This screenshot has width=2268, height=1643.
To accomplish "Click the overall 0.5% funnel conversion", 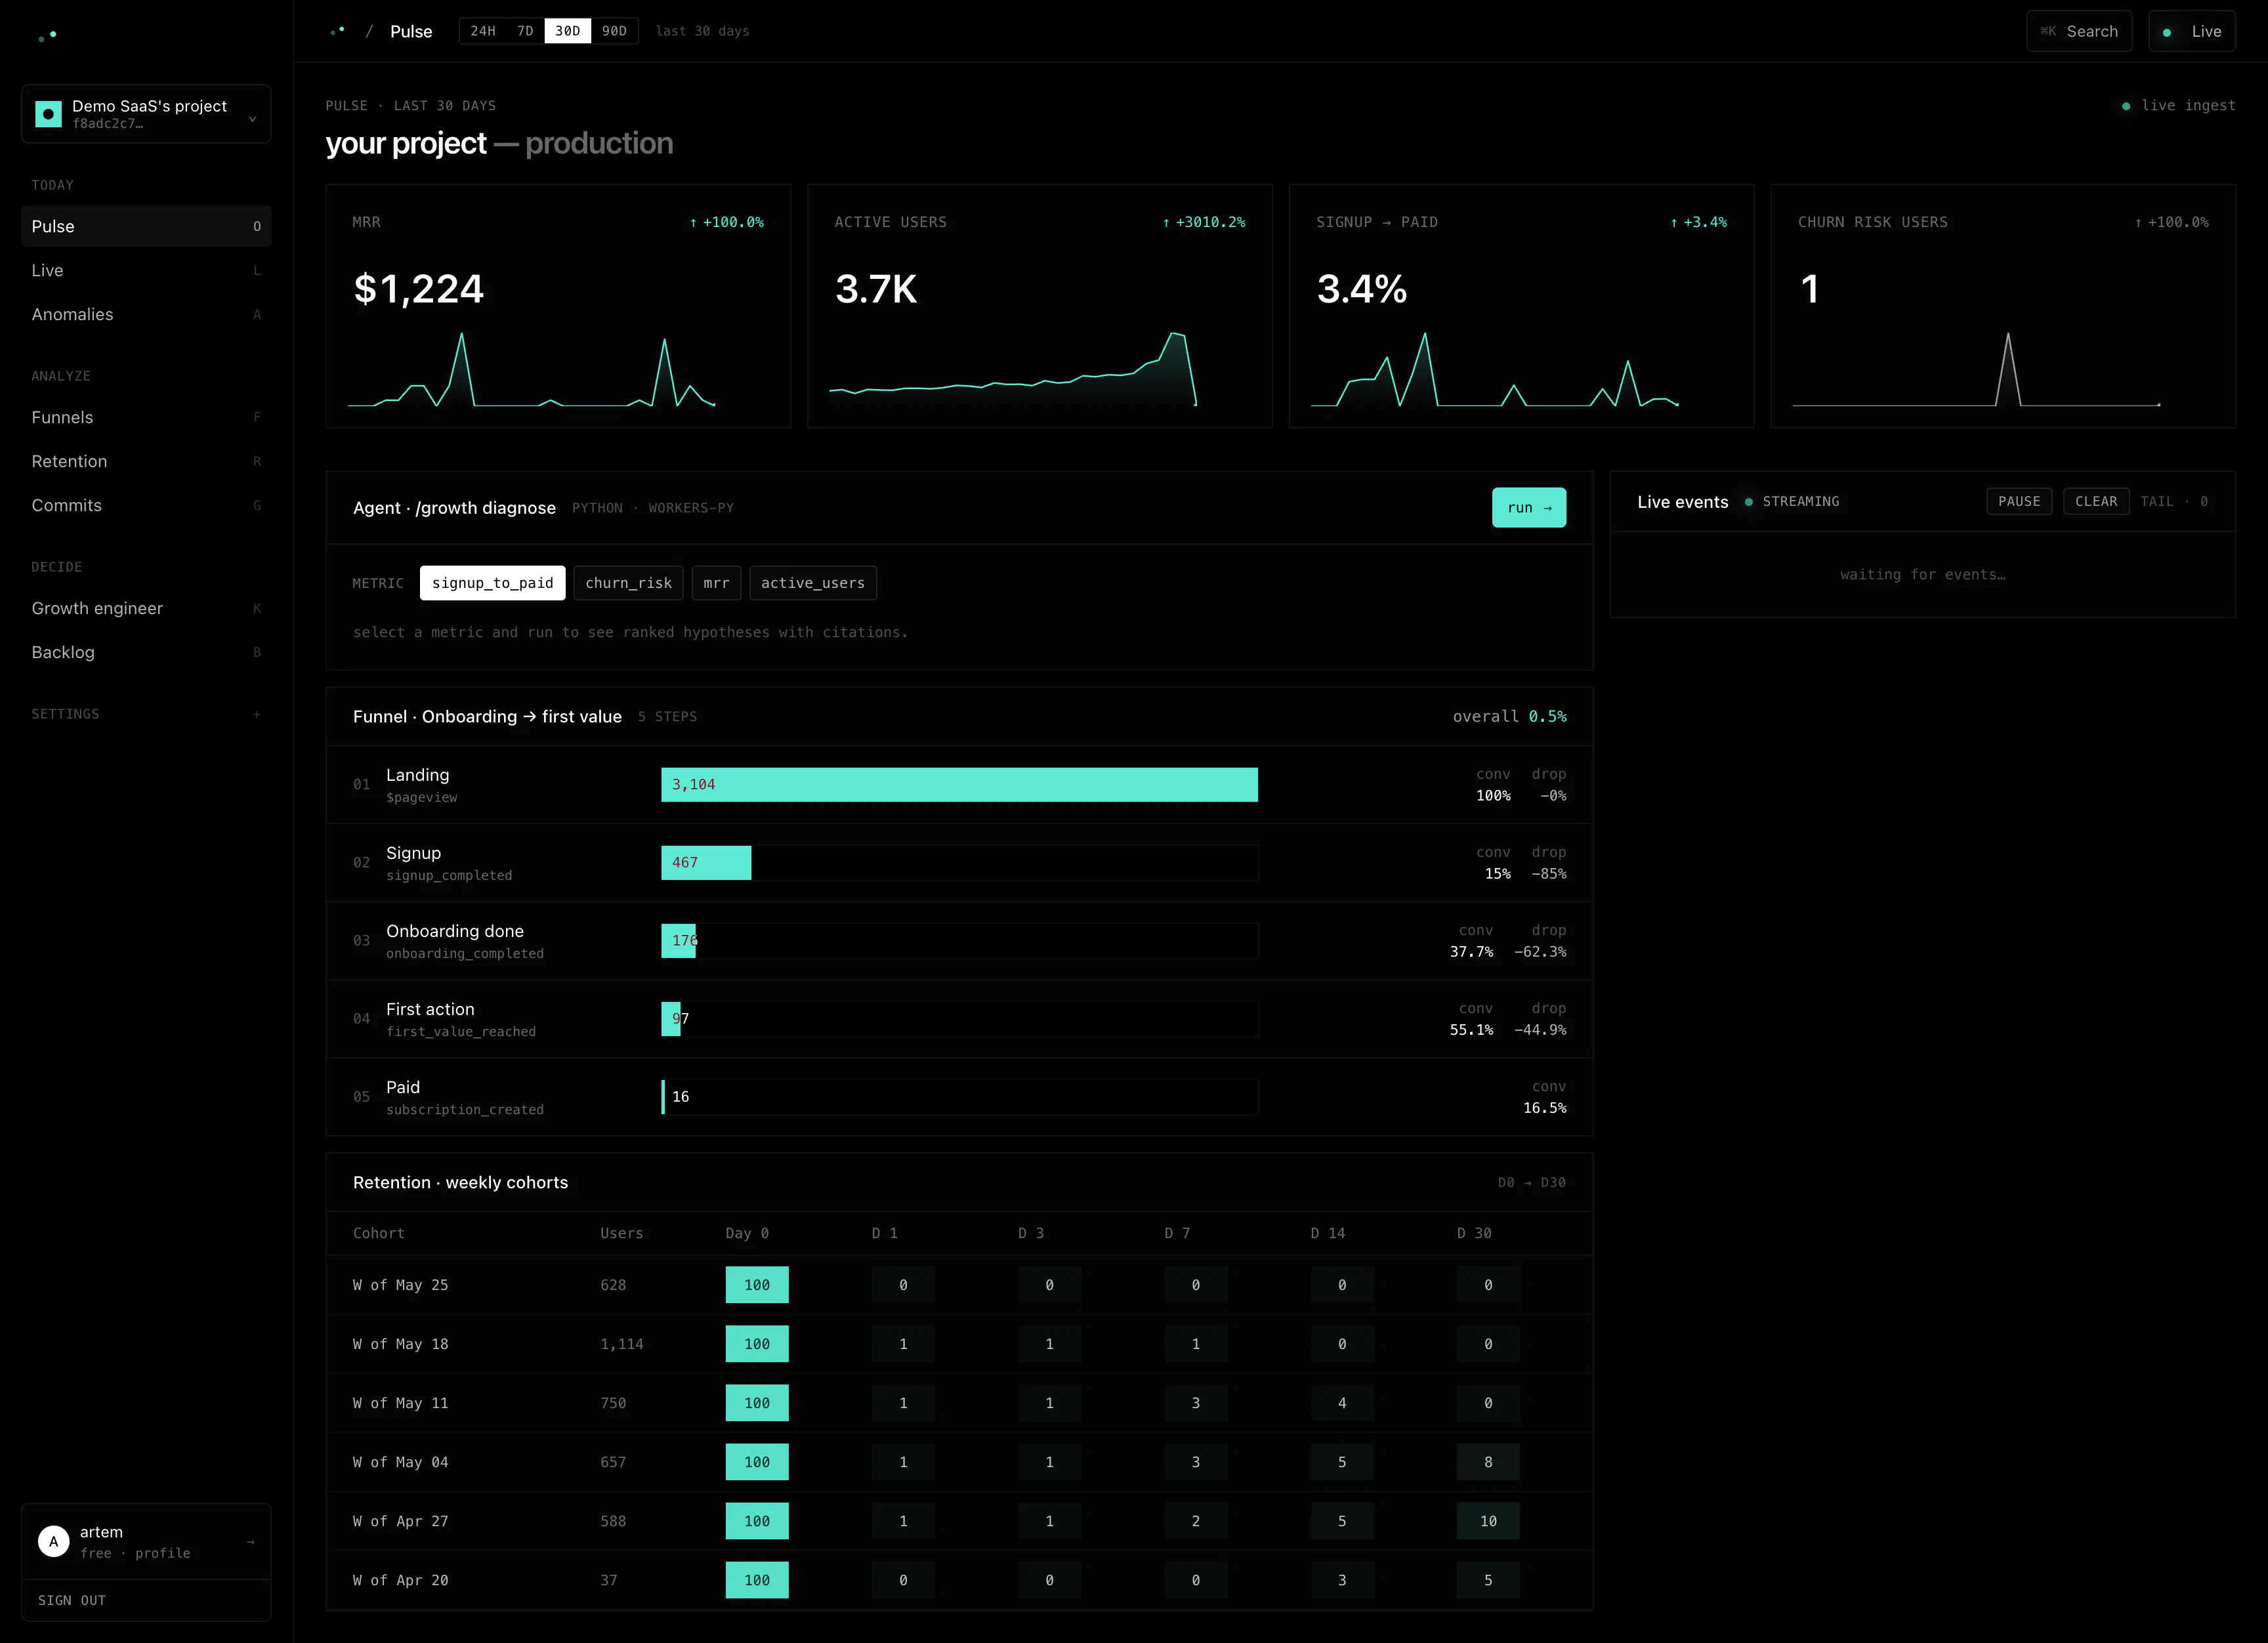I will (x=1509, y=716).
